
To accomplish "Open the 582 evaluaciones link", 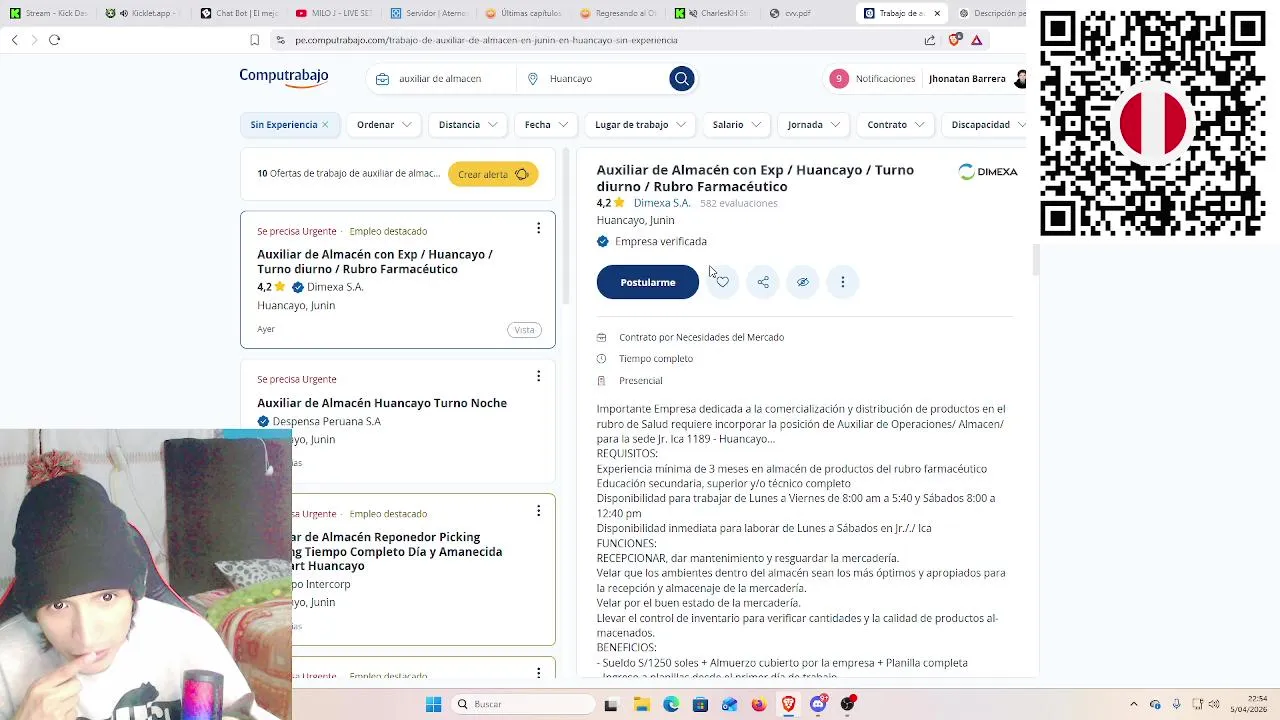I will click(738, 203).
